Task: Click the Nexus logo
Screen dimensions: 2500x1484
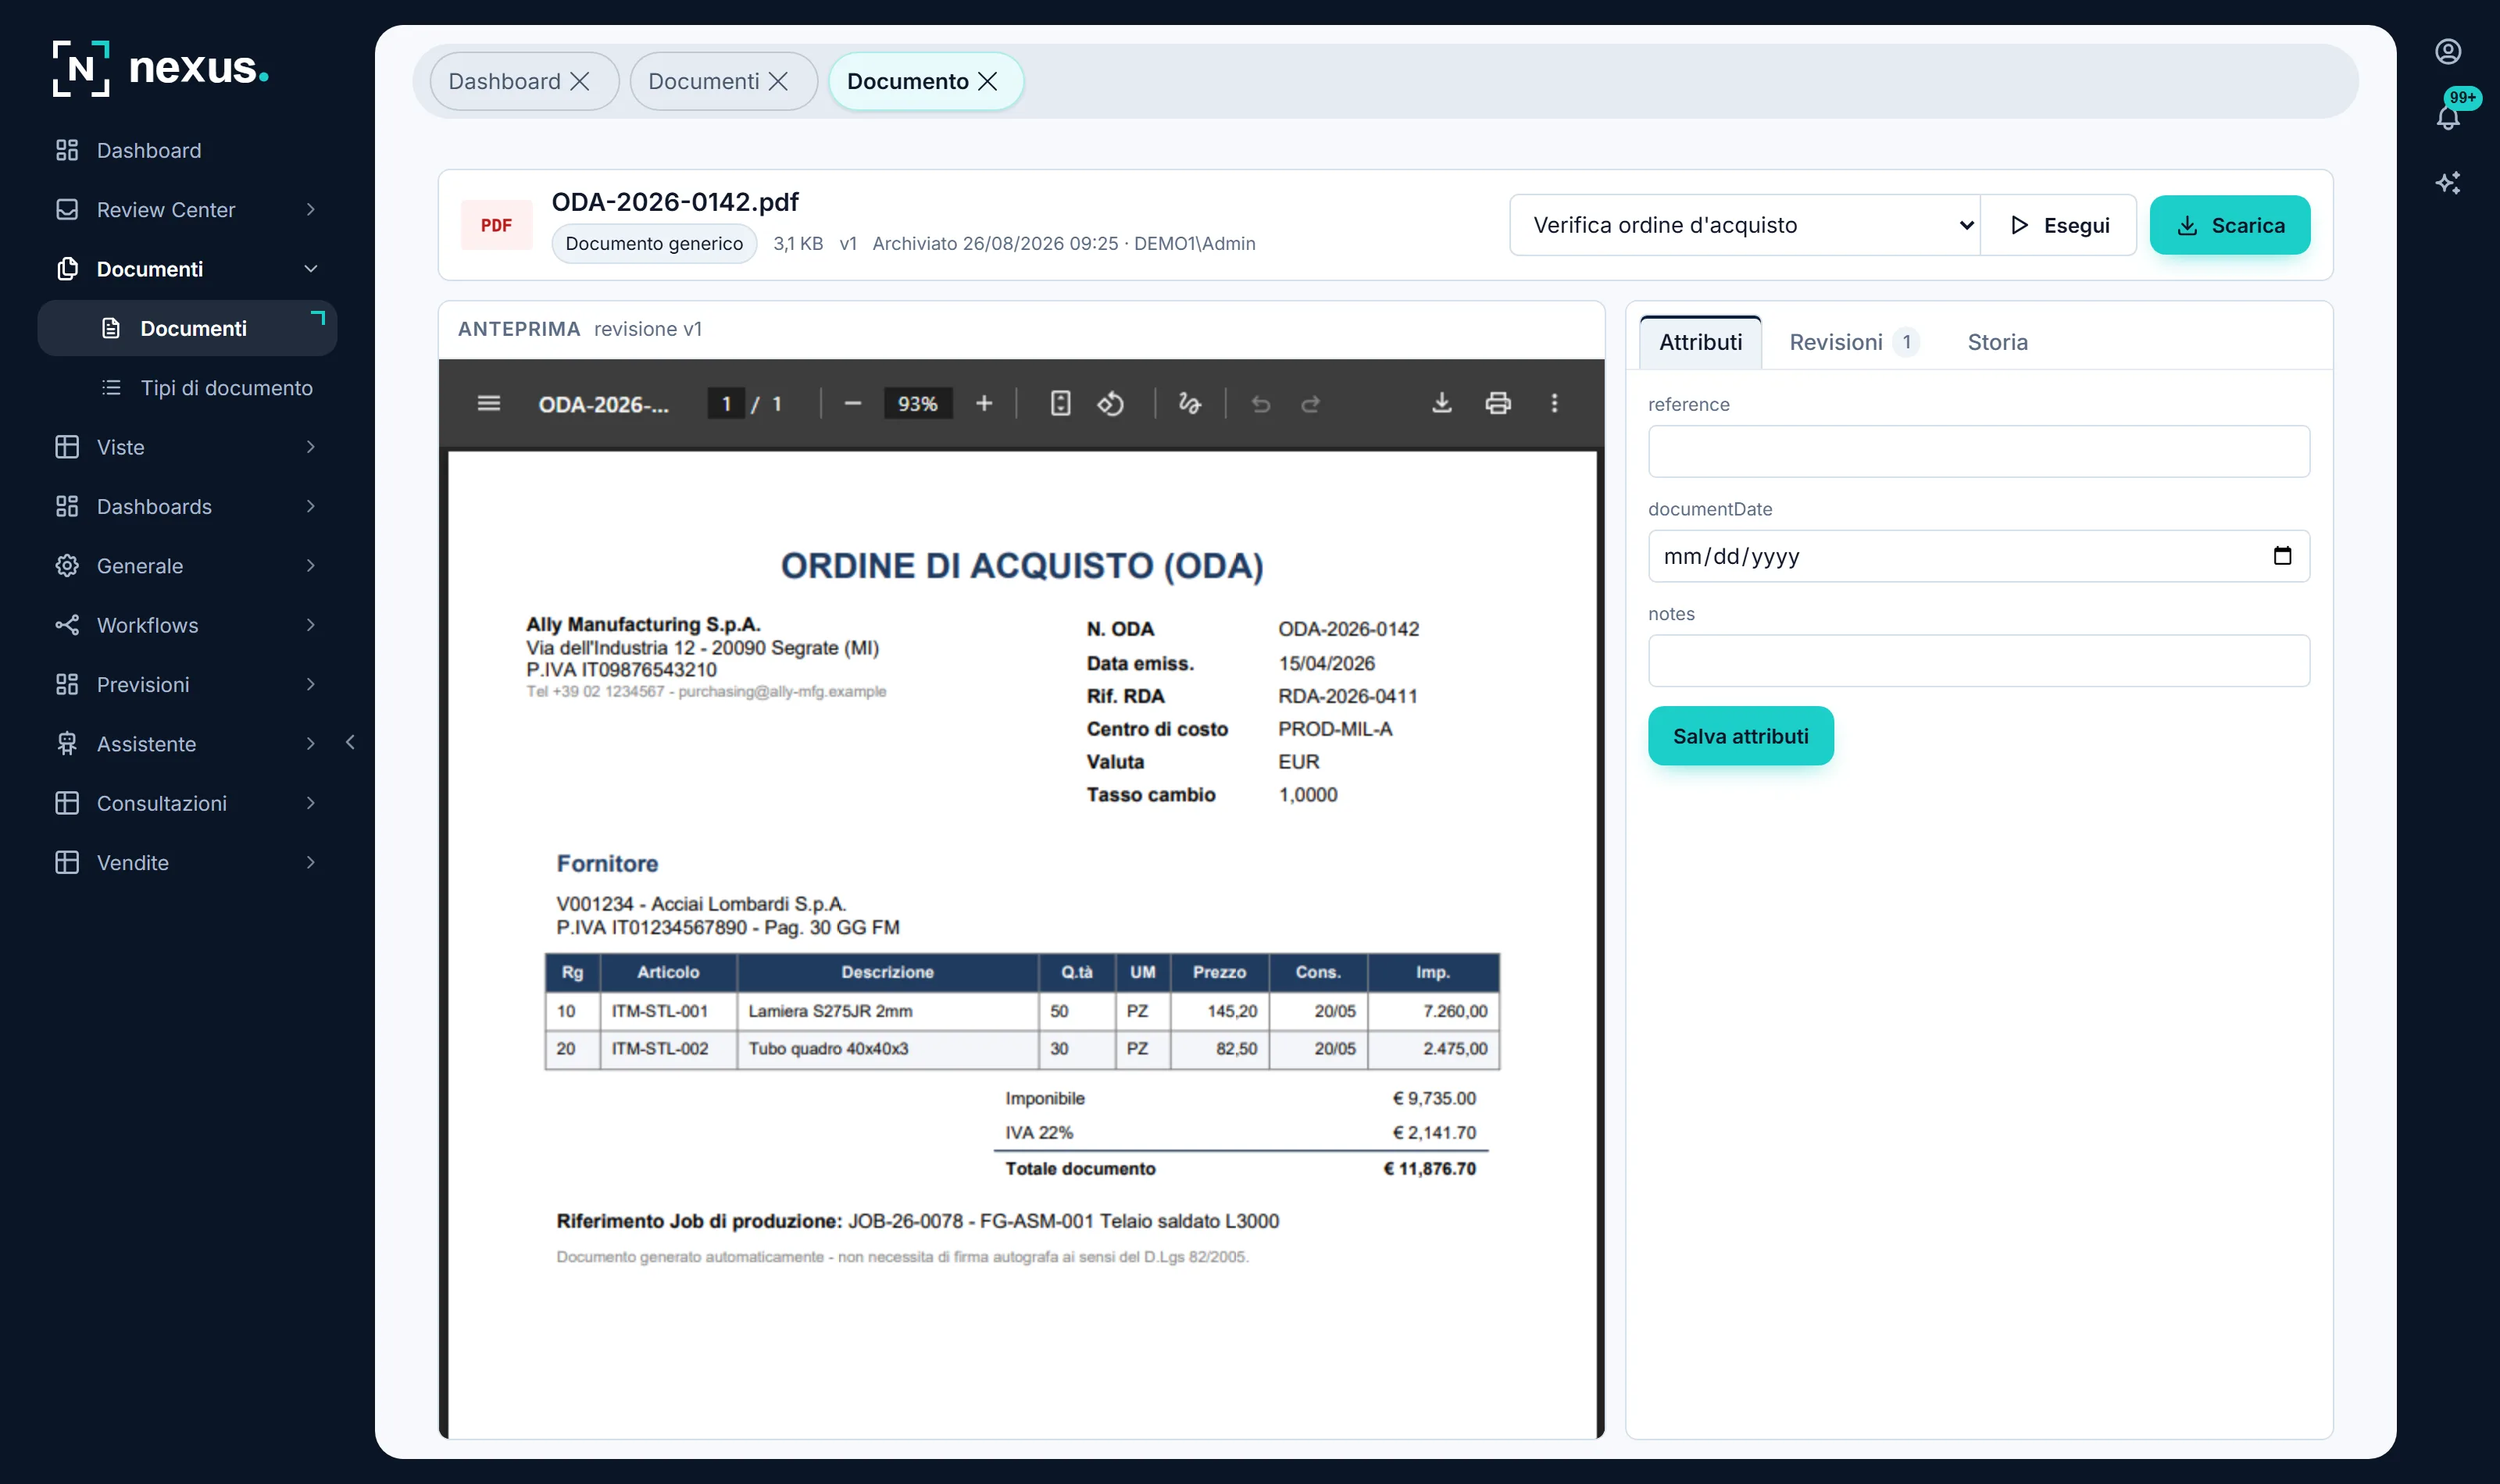Action: pyautogui.click(x=160, y=68)
